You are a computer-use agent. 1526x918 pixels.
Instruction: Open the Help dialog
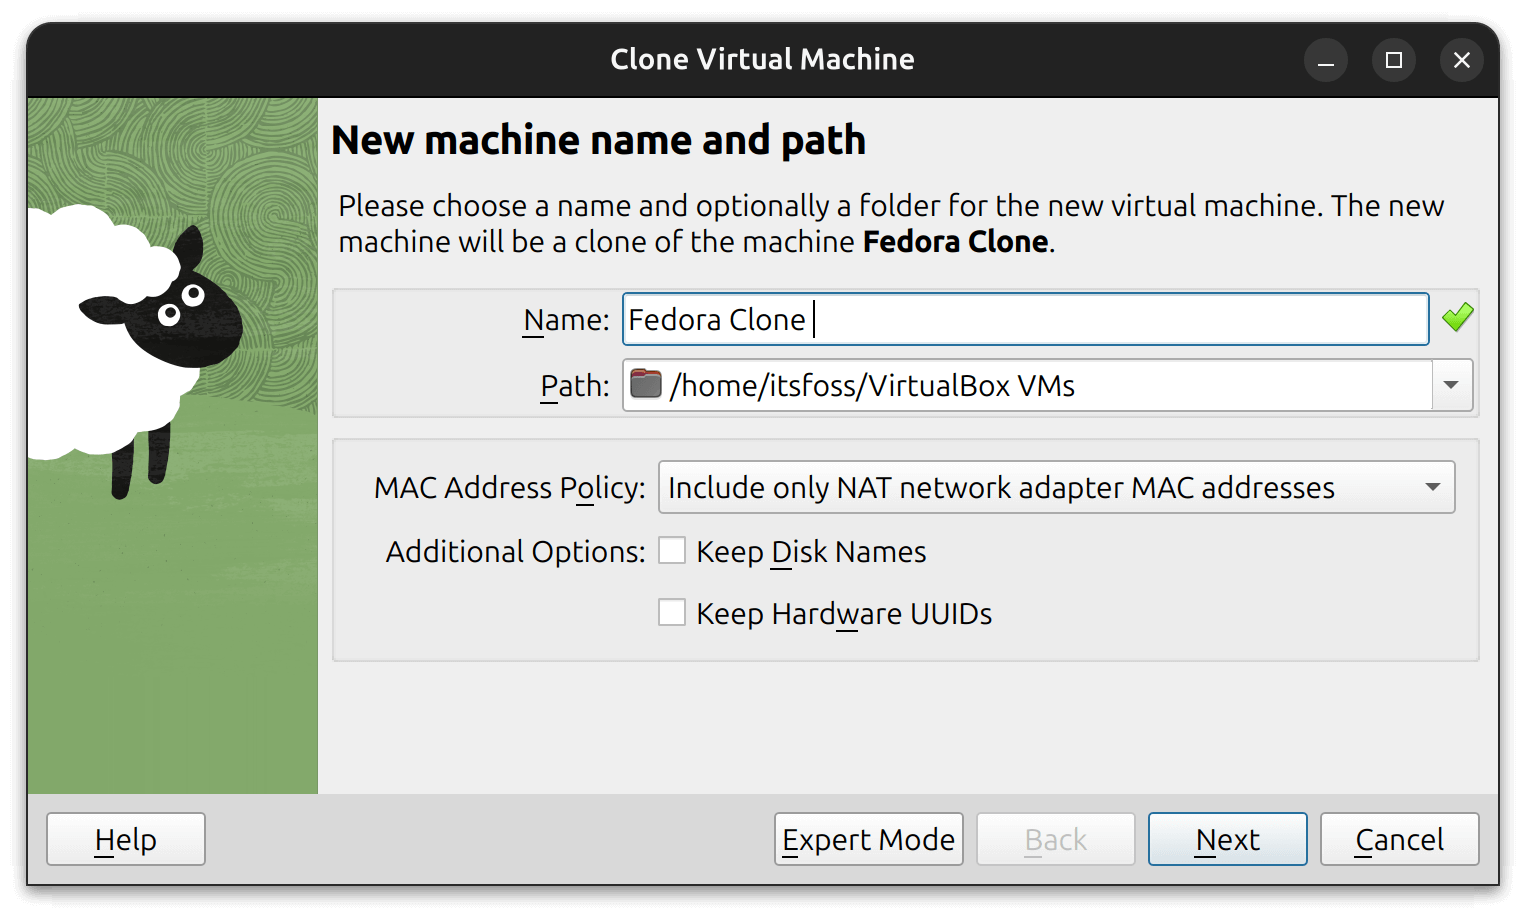(125, 839)
